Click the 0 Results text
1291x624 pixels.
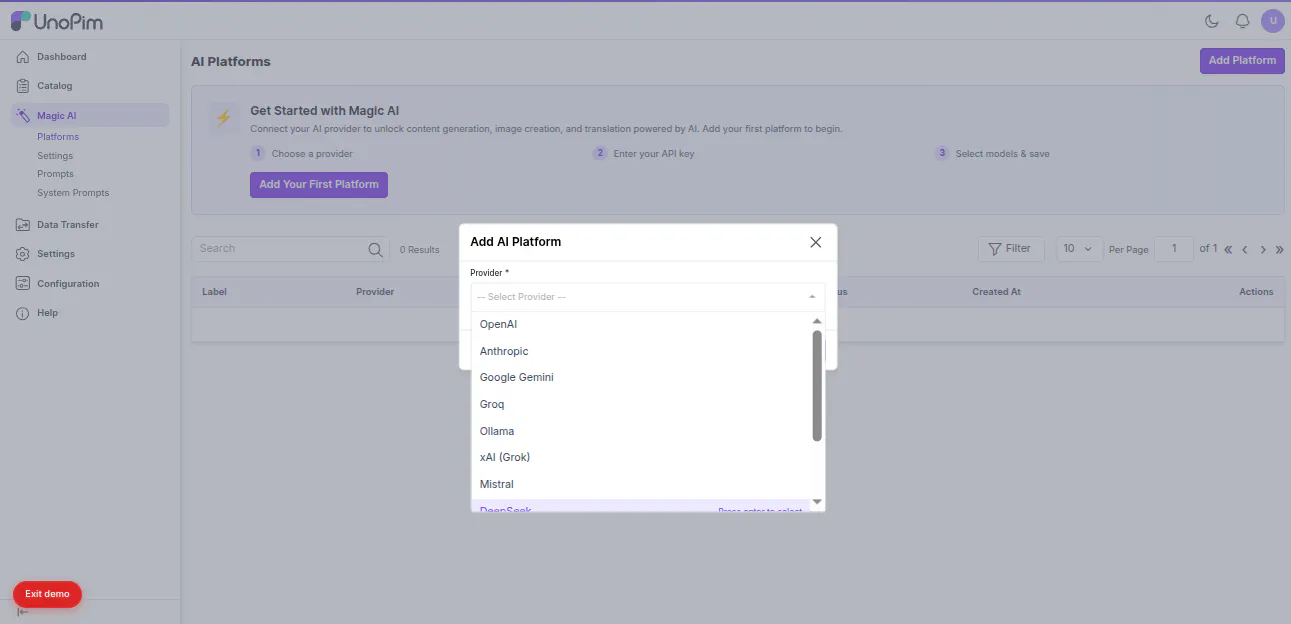tap(420, 250)
